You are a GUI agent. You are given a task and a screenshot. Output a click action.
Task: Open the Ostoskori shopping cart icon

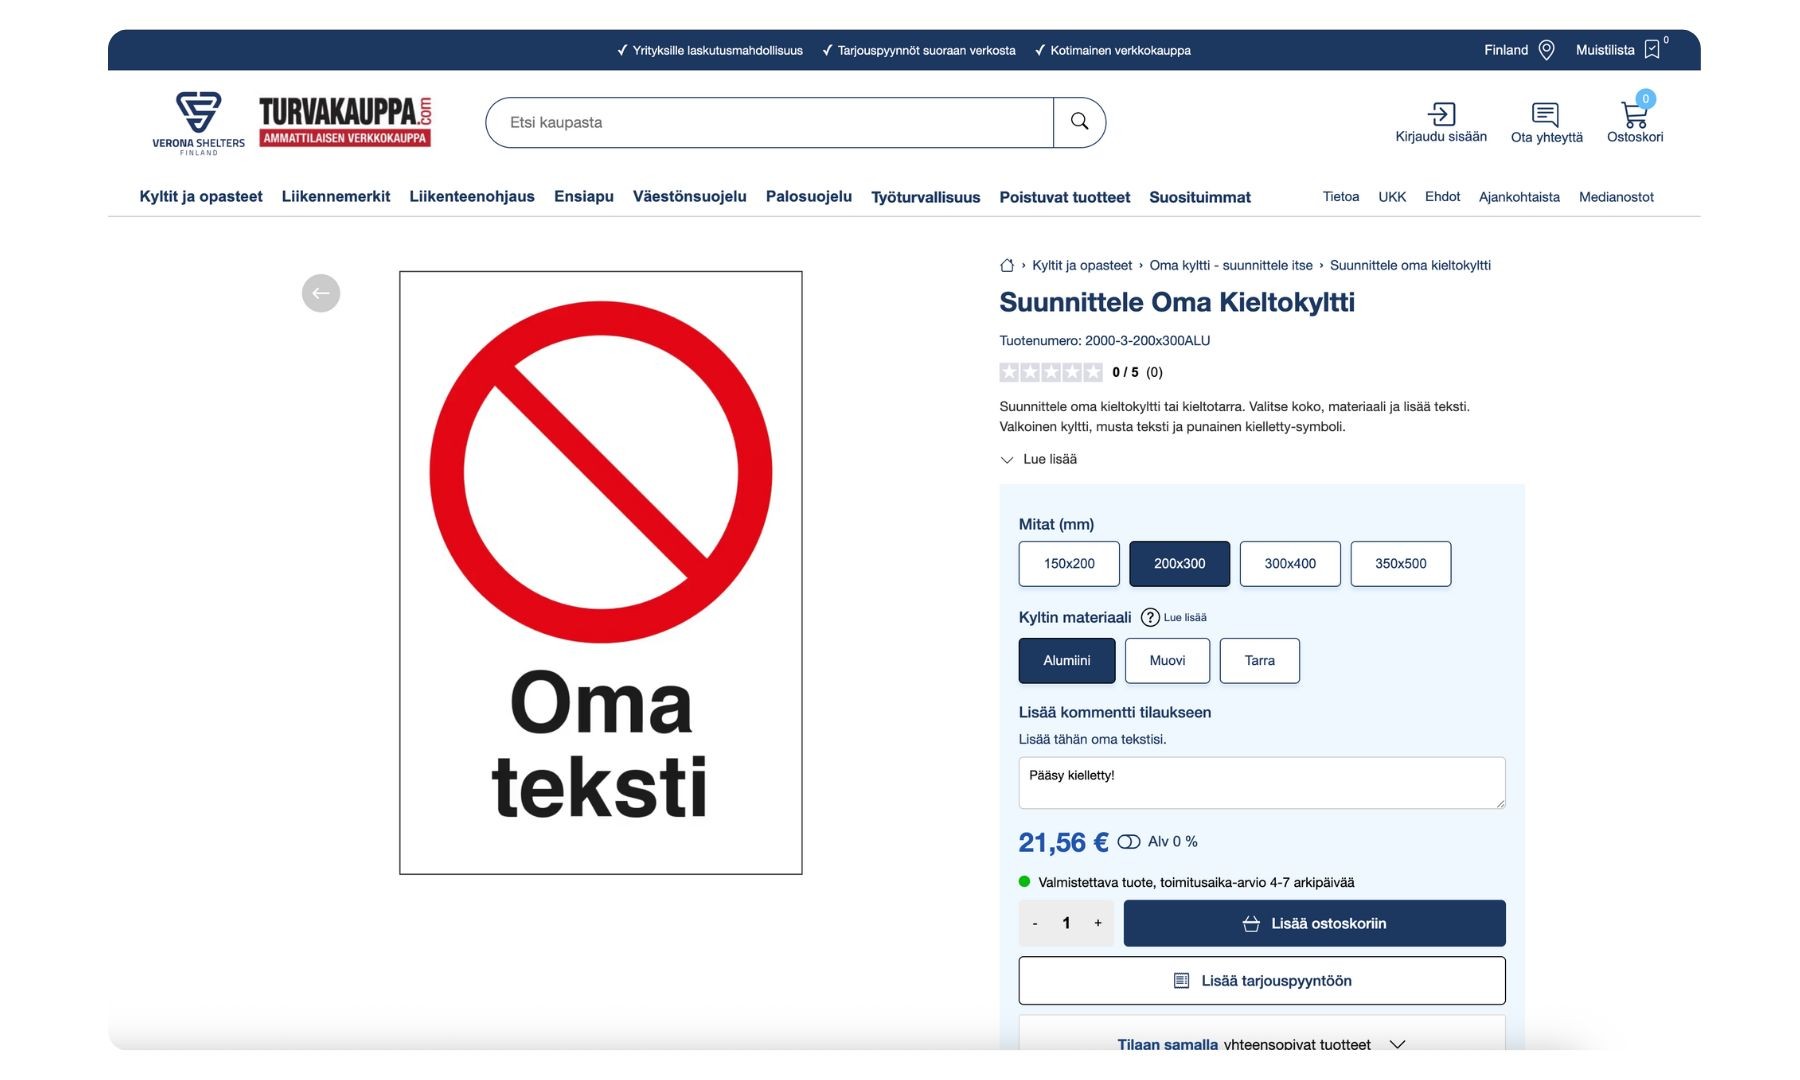[1635, 113]
